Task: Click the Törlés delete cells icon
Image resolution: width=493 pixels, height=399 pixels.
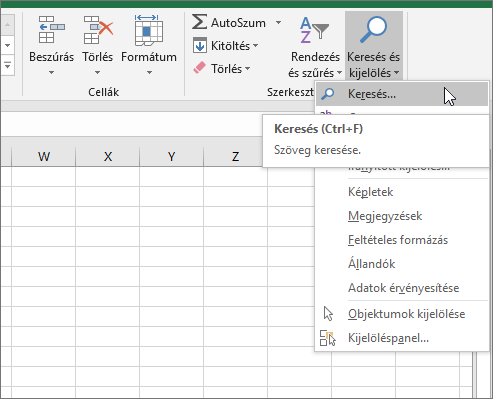Action: pyautogui.click(x=98, y=29)
